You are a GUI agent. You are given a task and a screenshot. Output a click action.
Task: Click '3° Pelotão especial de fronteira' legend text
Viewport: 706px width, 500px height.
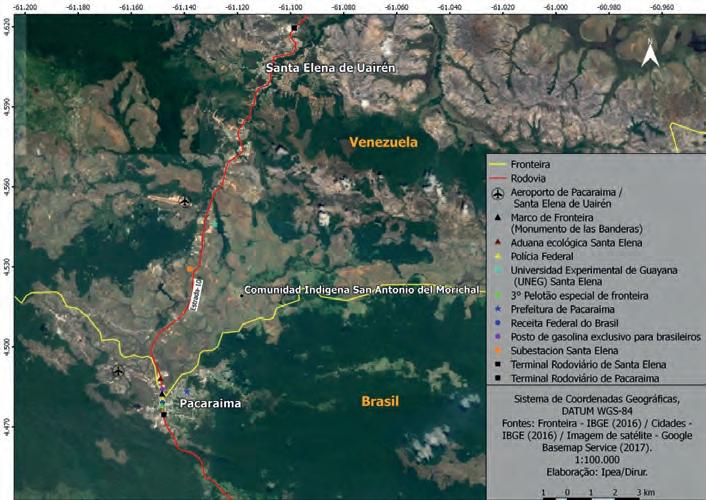pyautogui.click(x=579, y=296)
